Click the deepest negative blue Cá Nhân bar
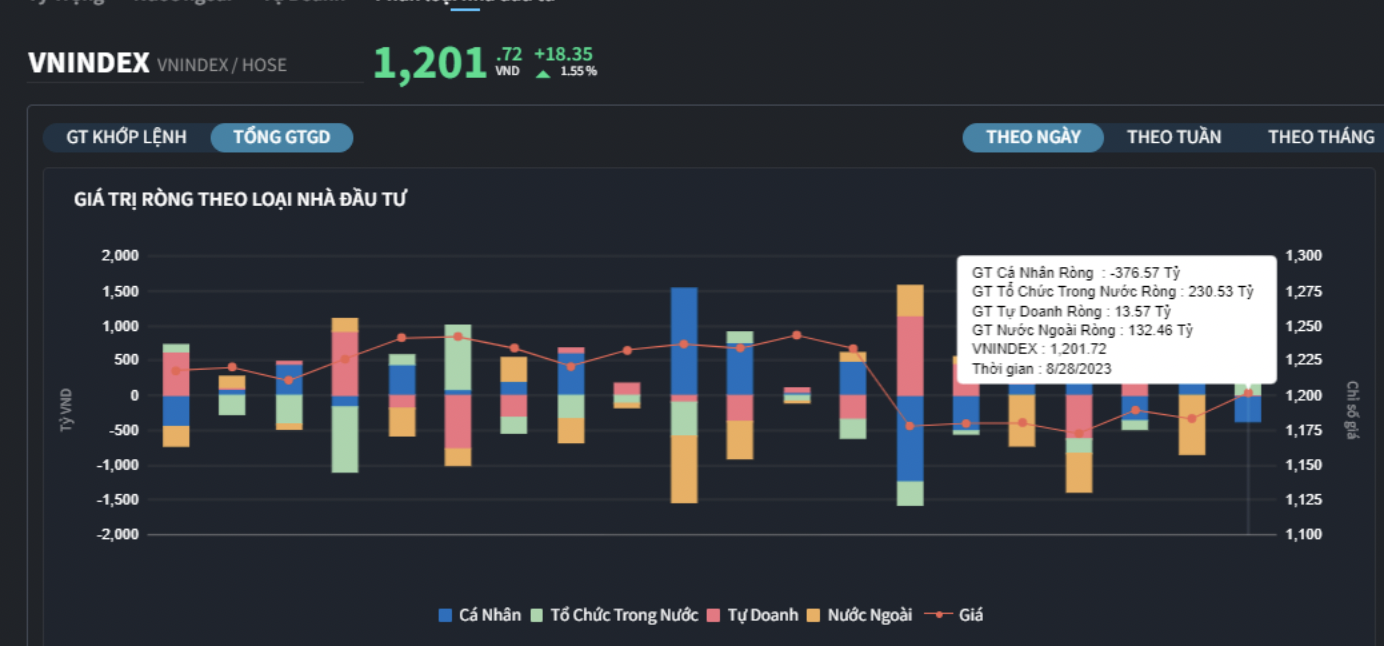The width and height of the screenshot is (1388, 648). click(910, 438)
